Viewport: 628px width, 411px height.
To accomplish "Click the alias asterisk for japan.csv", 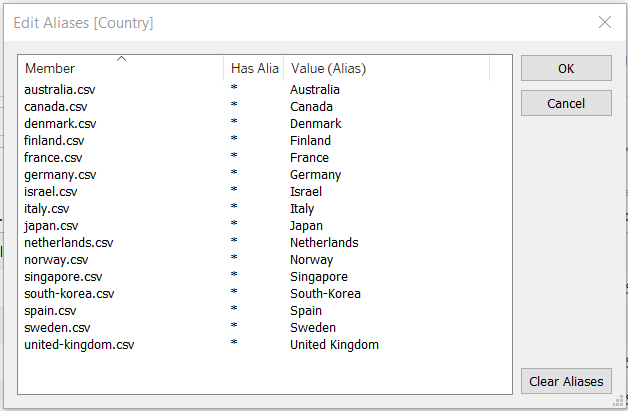I will click(x=234, y=226).
